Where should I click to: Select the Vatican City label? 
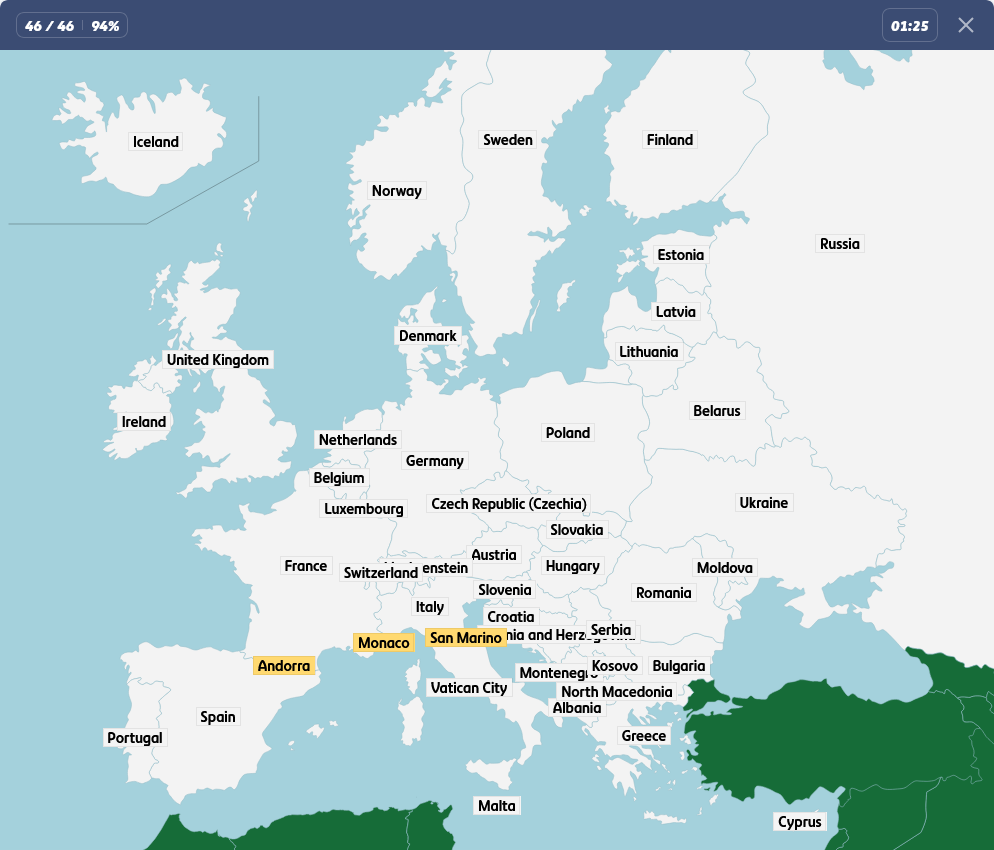(x=469, y=688)
